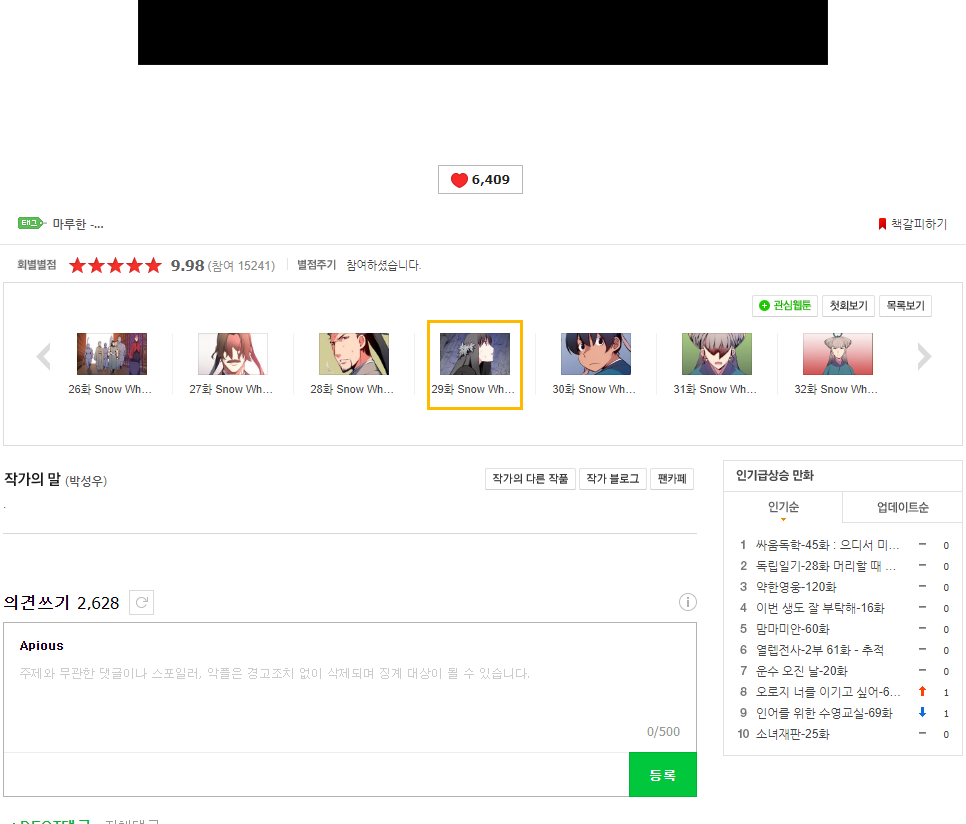The image size is (966, 824).
Task: Open ranked item 약한영웅-120화
Action: [796, 587]
